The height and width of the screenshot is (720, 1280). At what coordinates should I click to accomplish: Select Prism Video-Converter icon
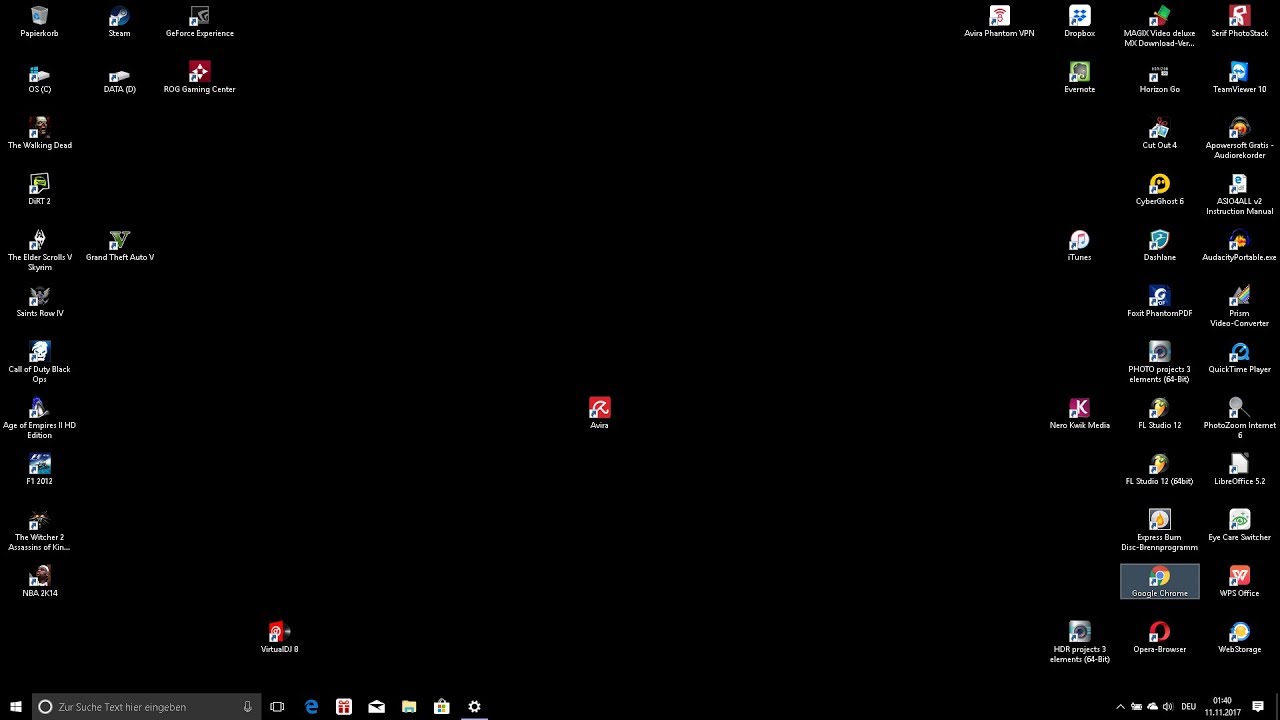point(1239,306)
